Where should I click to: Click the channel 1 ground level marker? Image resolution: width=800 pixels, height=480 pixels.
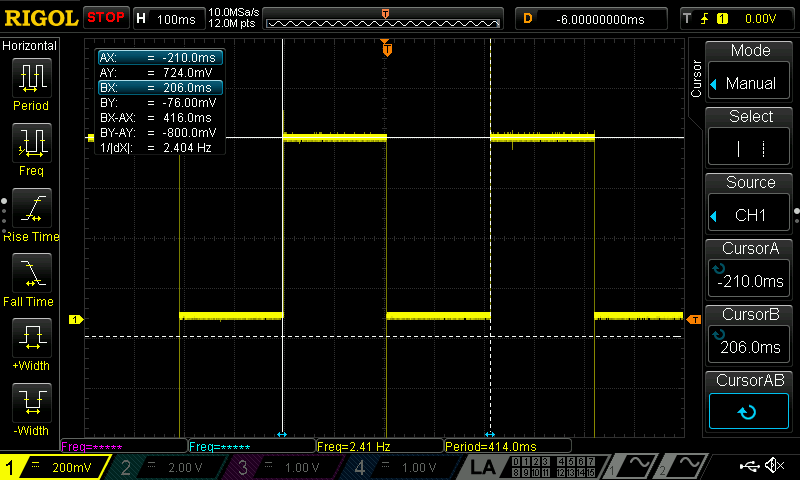[76, 319]
